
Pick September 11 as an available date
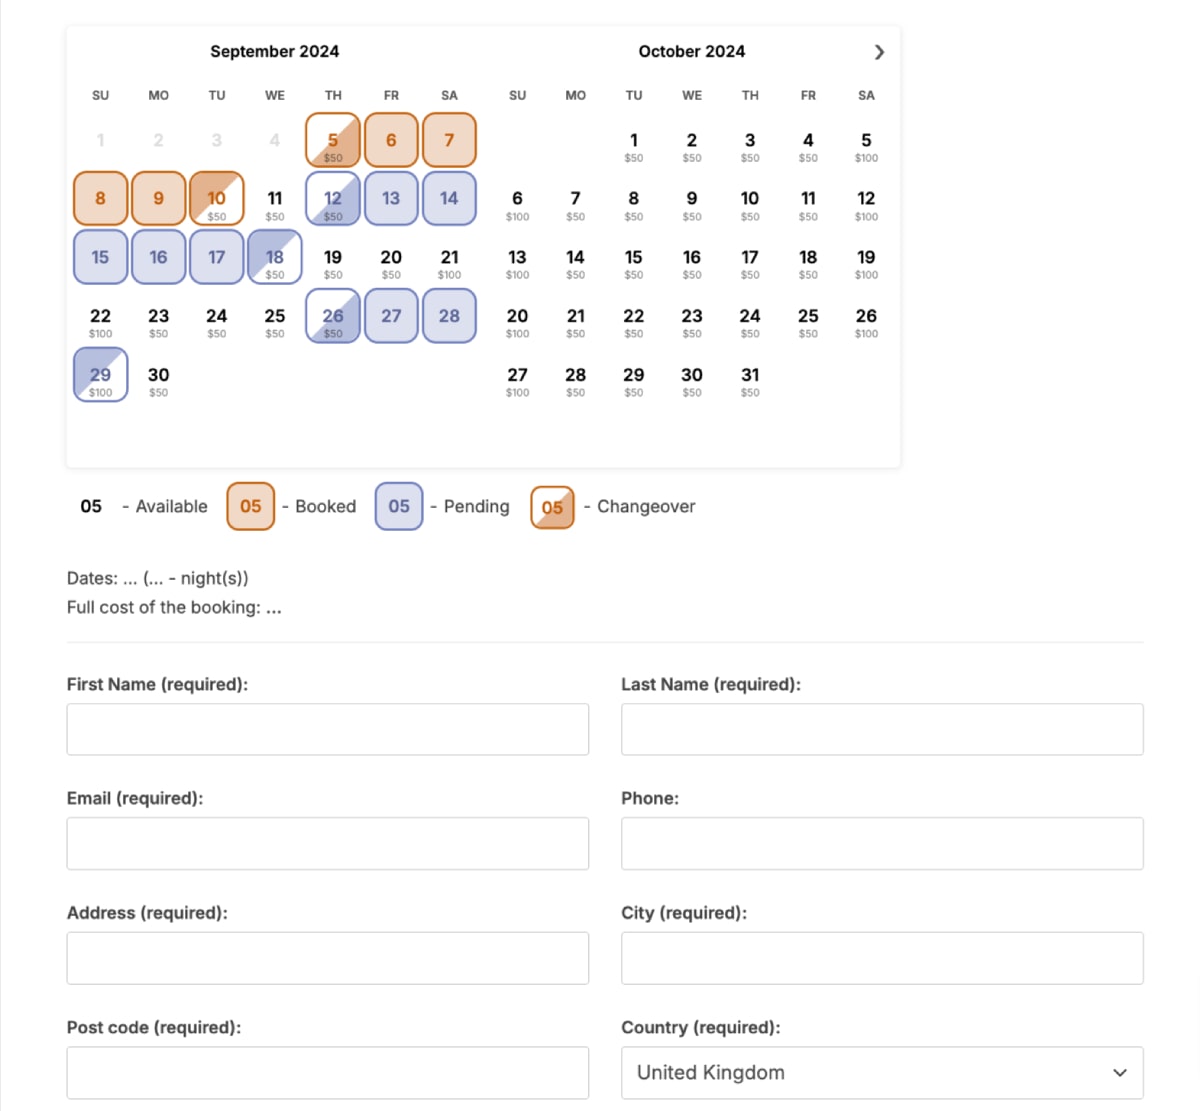click(x=275, y=204)
